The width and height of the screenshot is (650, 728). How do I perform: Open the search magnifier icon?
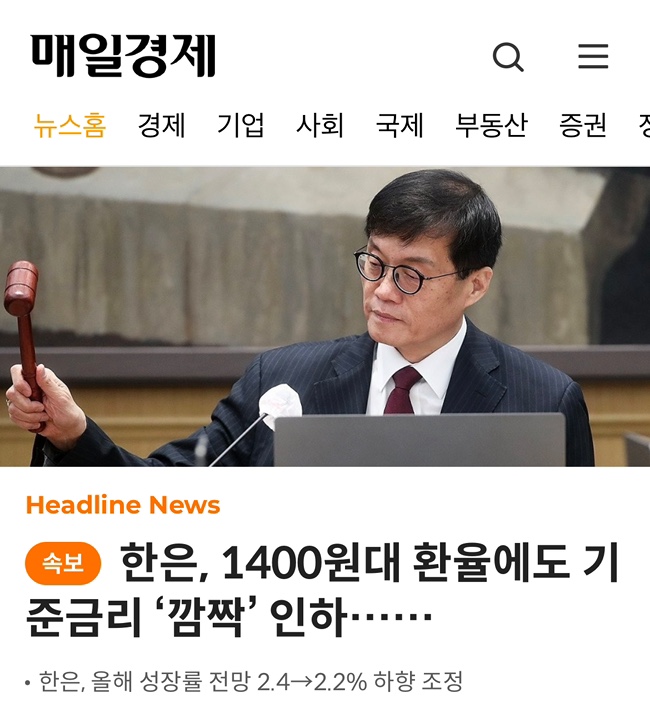pyautogui.click(x=508, y=57)
